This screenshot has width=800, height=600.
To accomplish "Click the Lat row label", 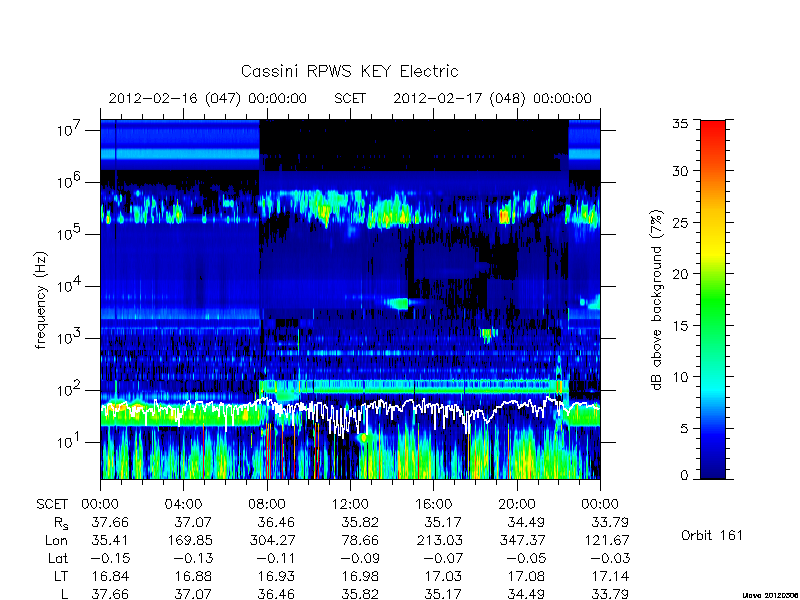I will (x=58, y=559).
